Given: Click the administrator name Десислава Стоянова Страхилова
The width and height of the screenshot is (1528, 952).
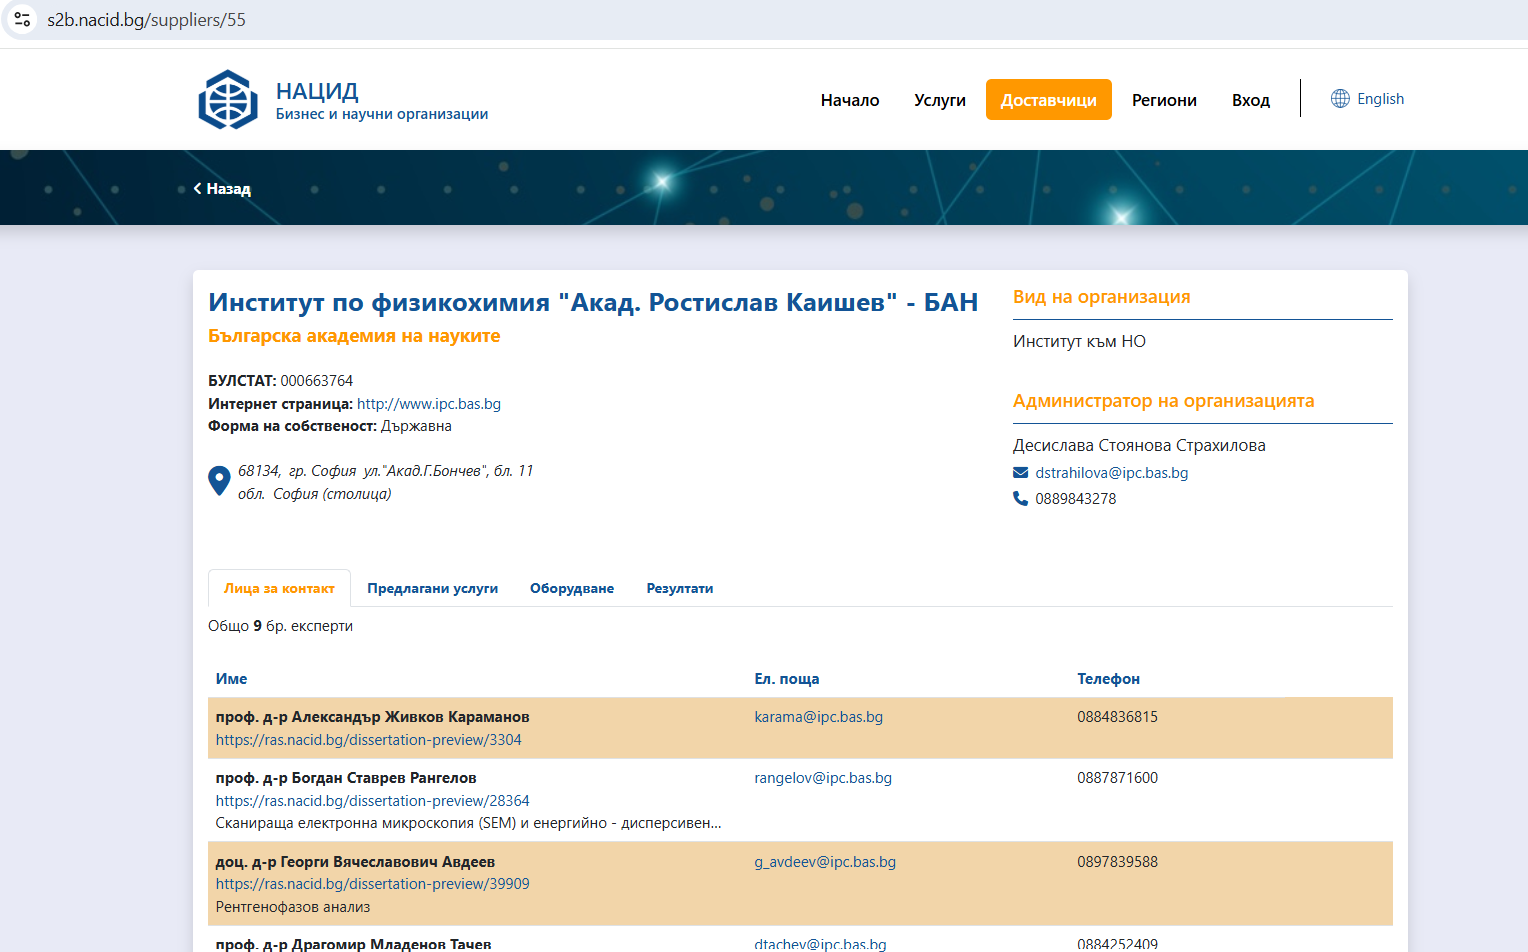Looking at the screenshot, I should (x=1139, y=445).
